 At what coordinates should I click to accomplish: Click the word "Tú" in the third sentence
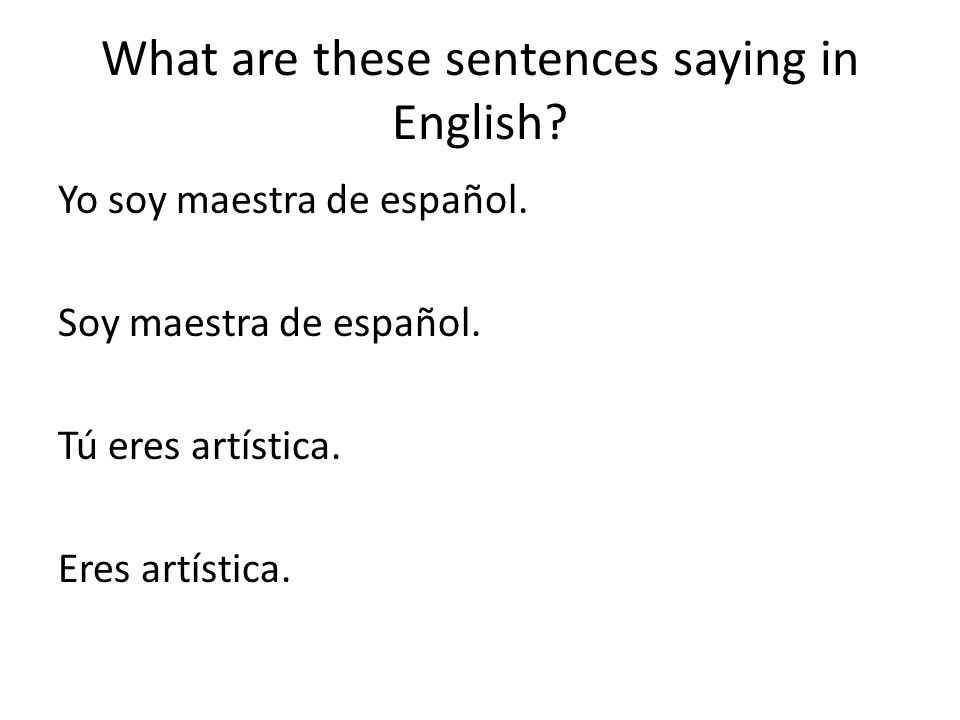point(77,444)
